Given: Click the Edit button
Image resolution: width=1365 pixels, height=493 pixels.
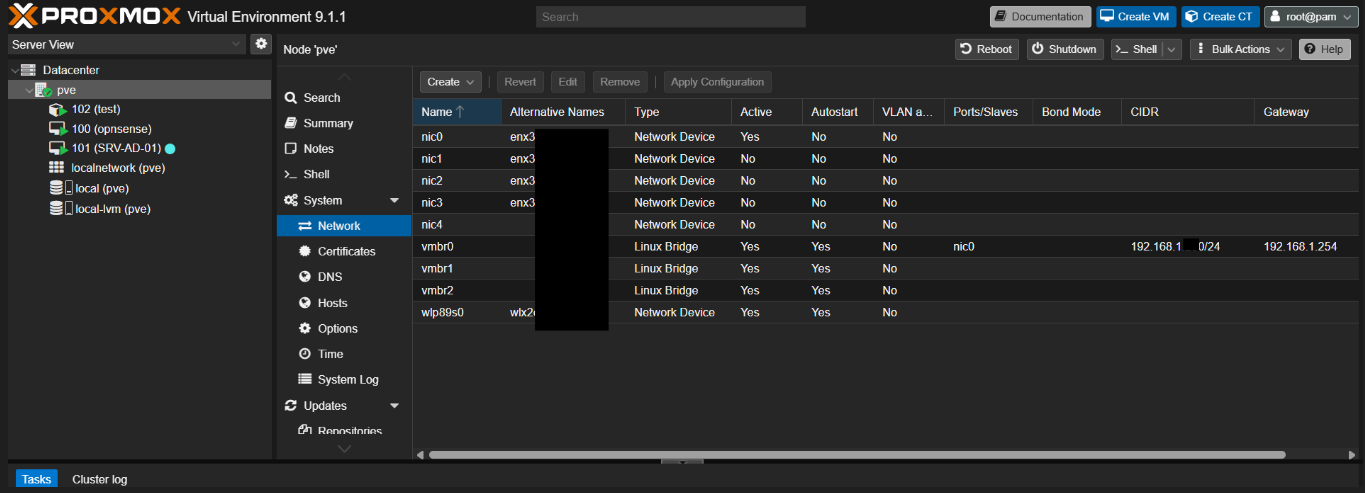Looking at the screenshot, I should (568, 82).
